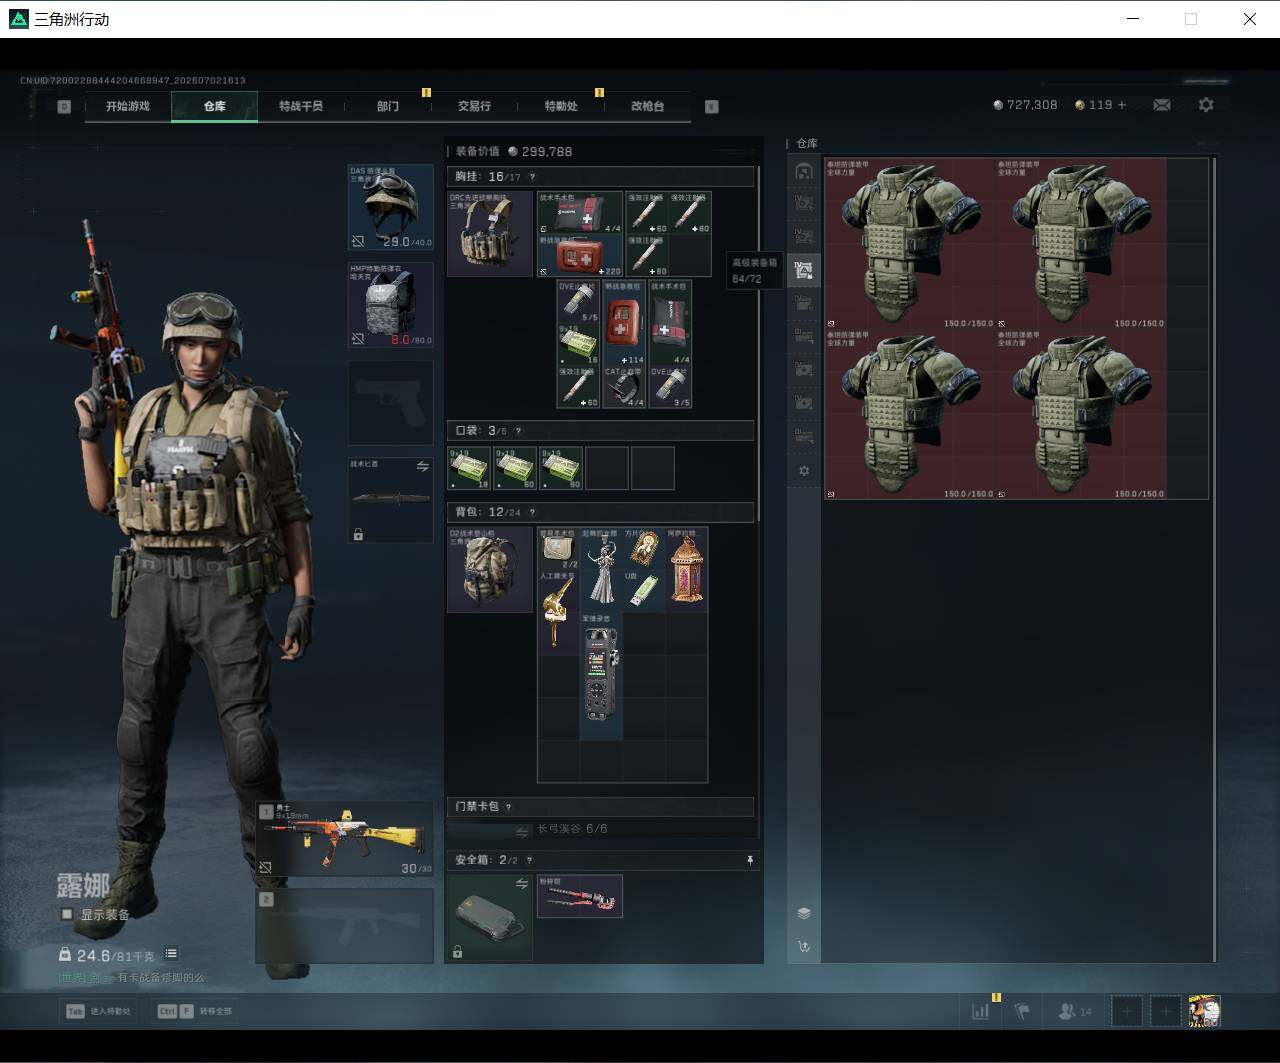Click the Ctrl F 转移全部 button
Image resolution: width=1280 pixels, height=1063 pixels.
(x=195, y=1011)
